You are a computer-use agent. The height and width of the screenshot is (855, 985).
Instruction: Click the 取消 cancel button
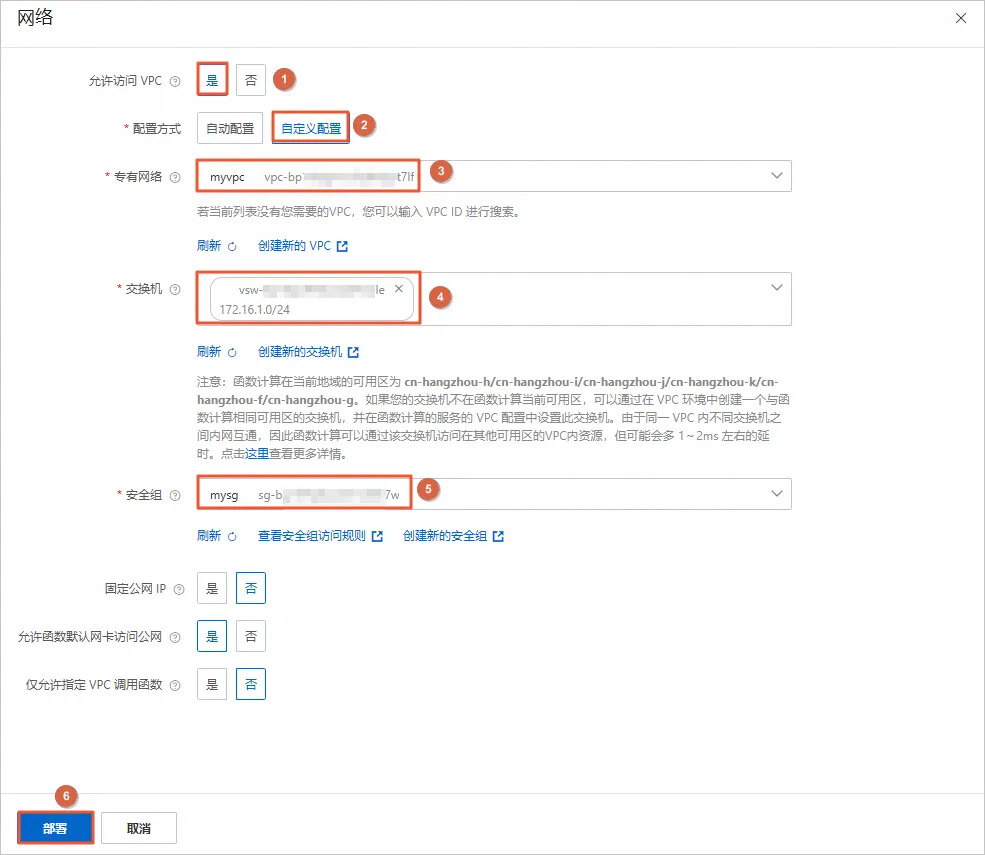pyautogui.click(x=139, y=828)
